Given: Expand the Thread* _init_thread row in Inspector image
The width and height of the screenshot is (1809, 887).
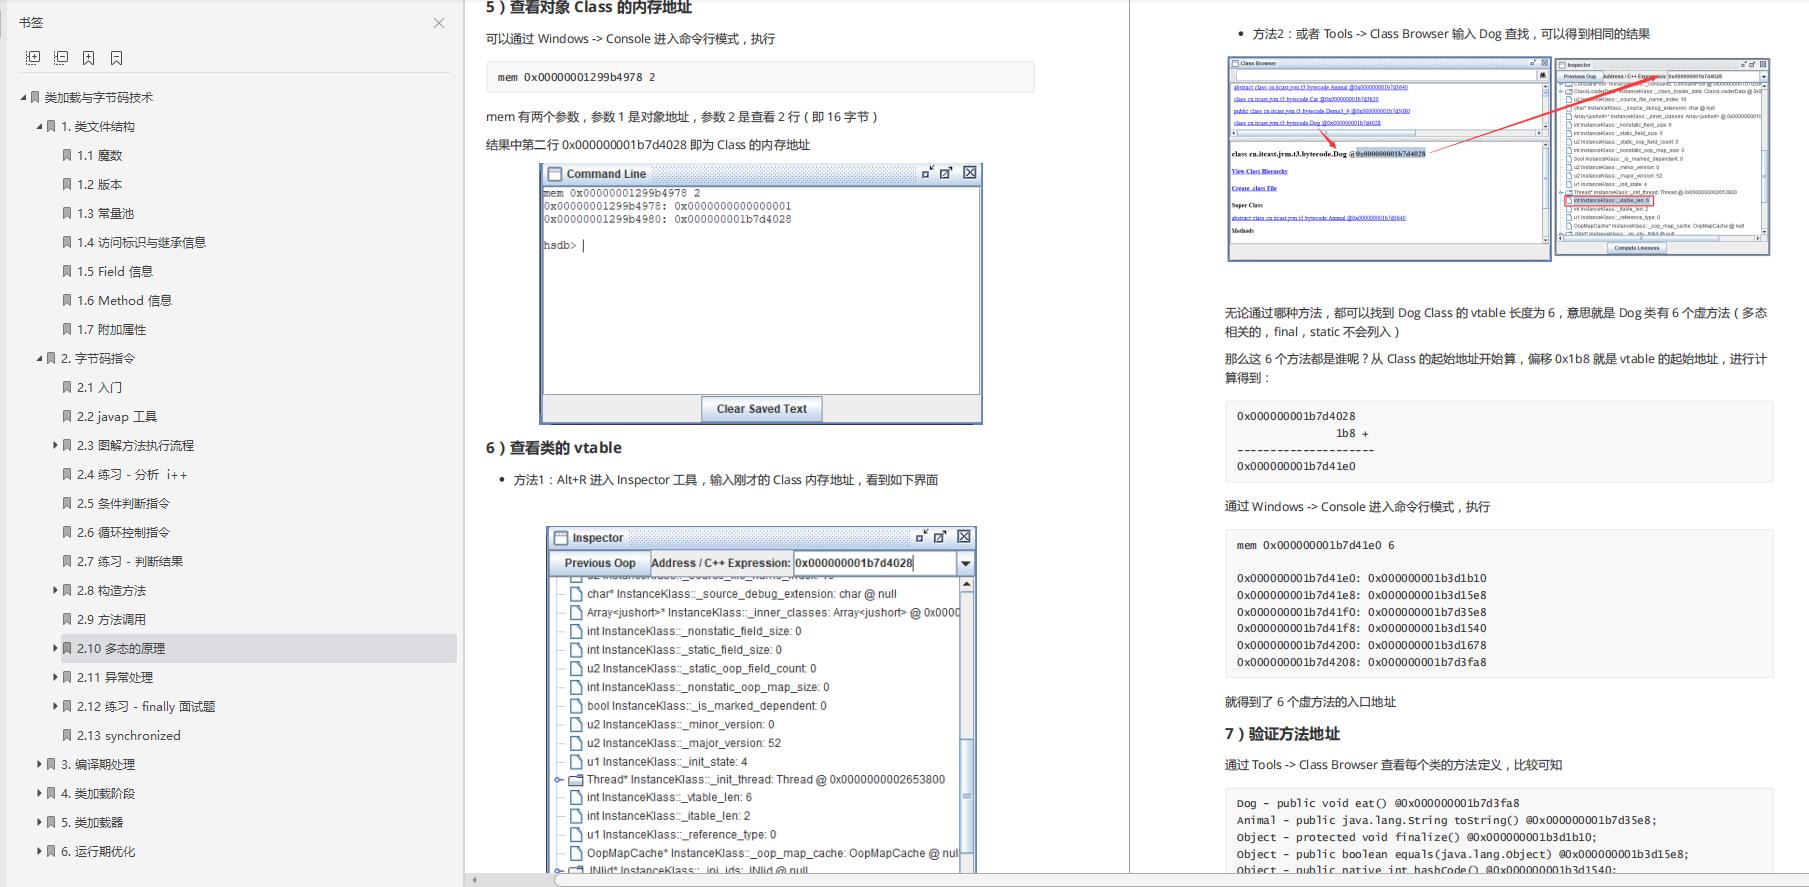Looking at the screenshot, I should [559, 780].
